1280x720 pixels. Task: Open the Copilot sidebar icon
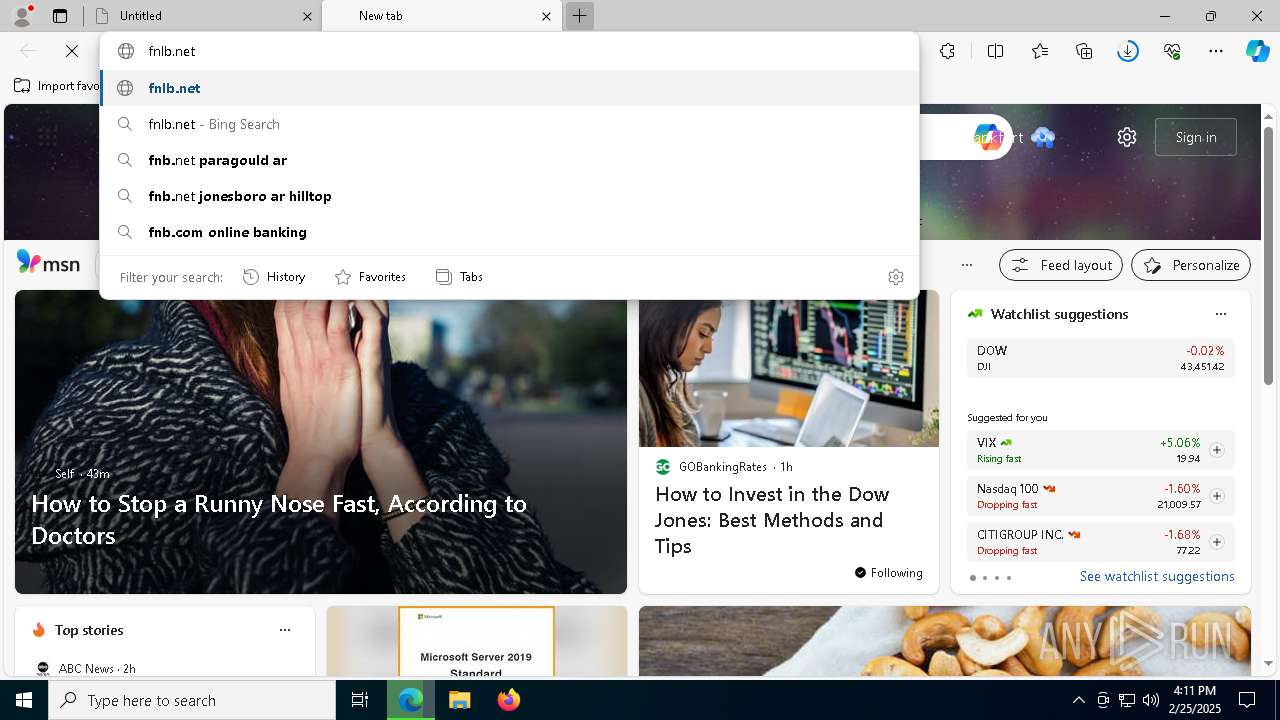(1257, 51)
